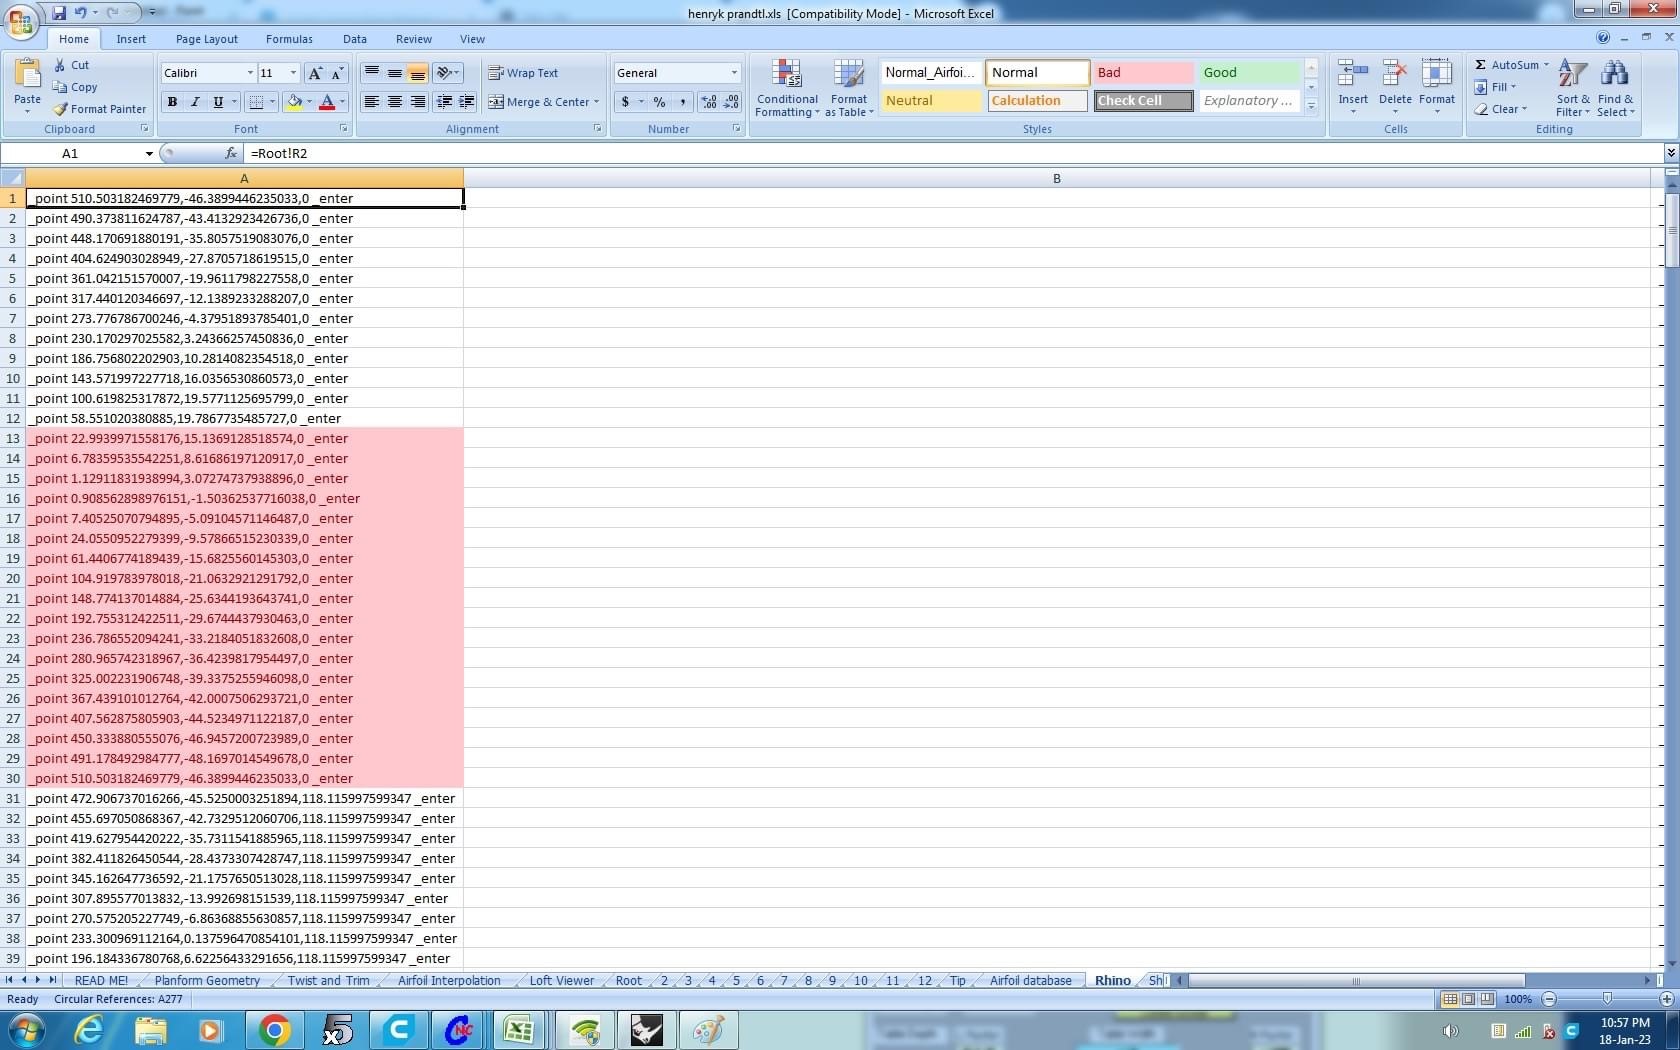Expand the font name dropdown
The image size is (1680, 1050).
click(x=250, y=73)
